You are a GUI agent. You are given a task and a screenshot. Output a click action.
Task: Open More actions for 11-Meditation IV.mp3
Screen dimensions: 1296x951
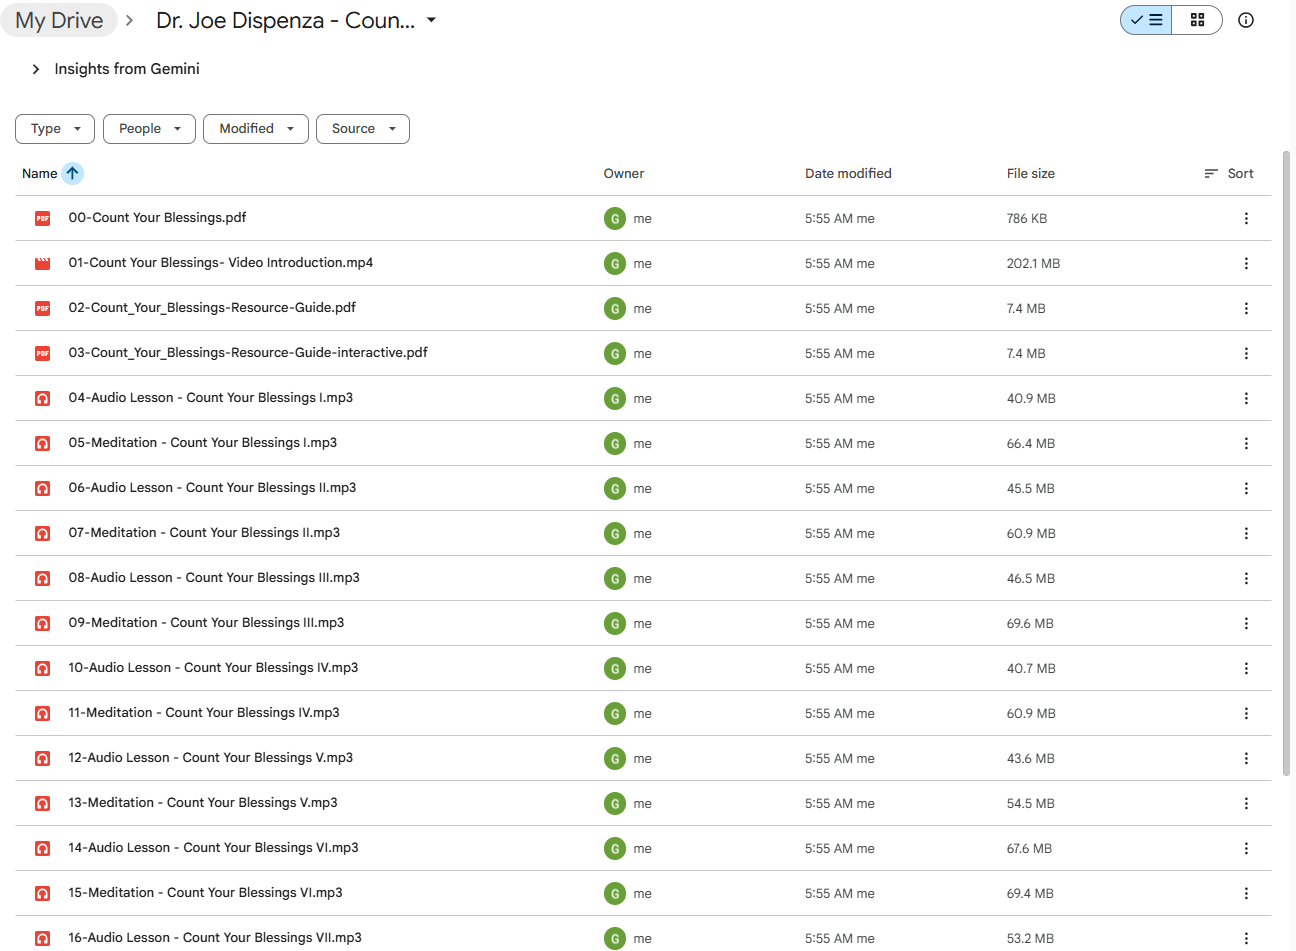[1246, 713]
